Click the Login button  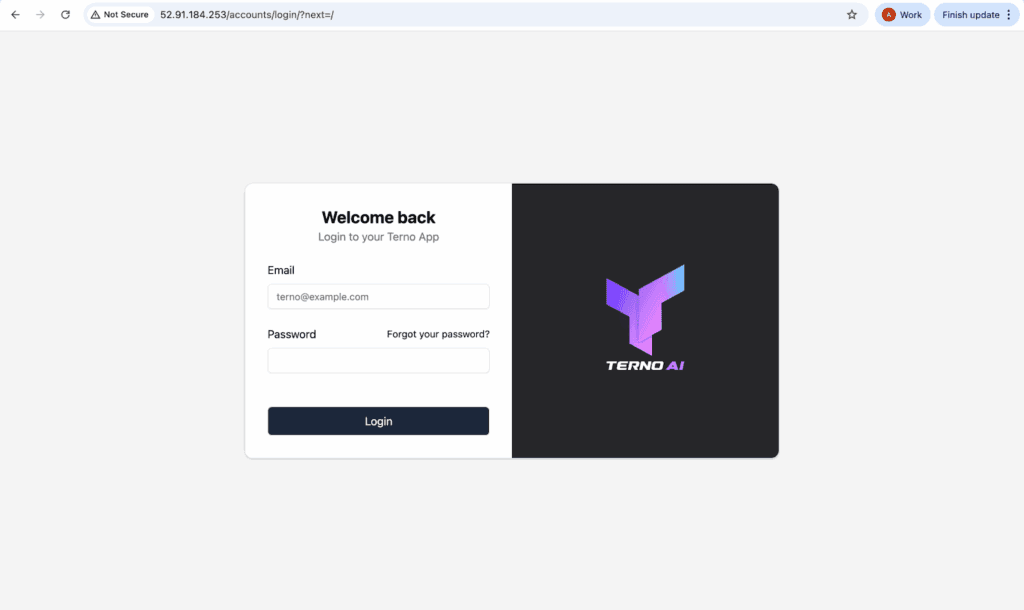tap(378, 421)
